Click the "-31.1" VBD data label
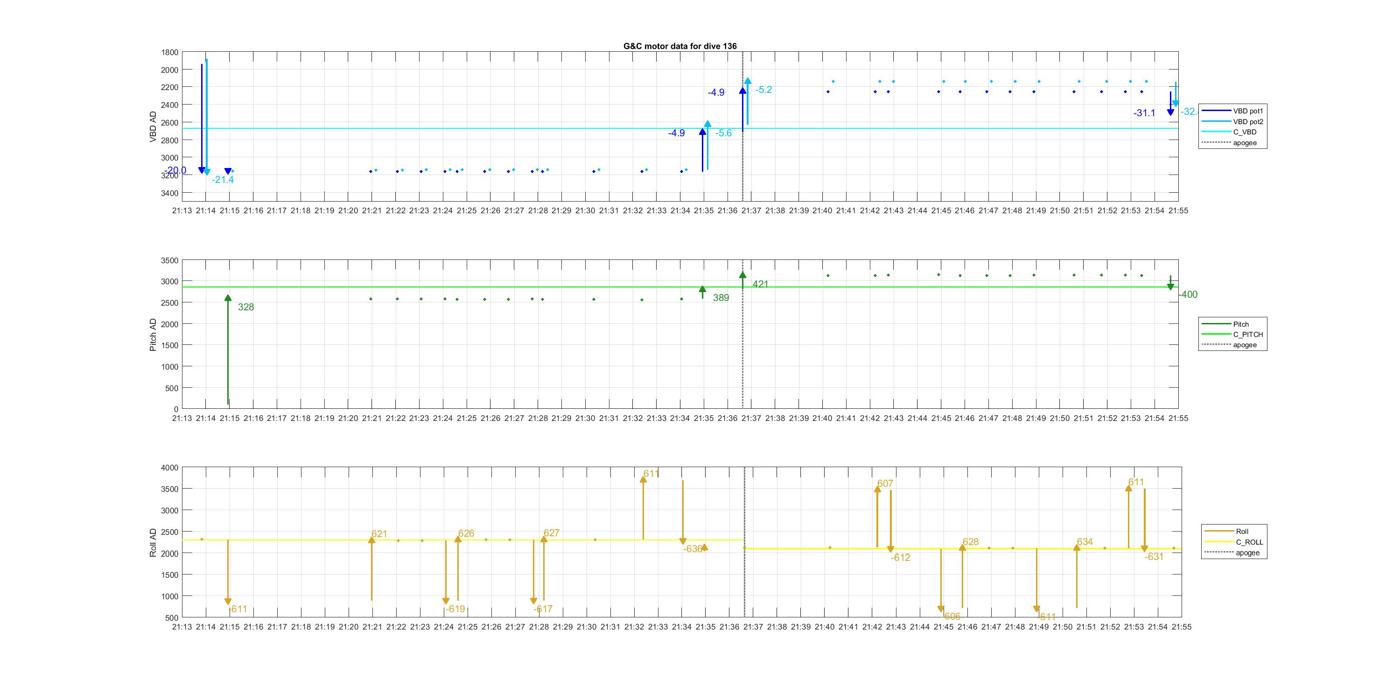Image resolution: width=1400 pixels, height=693 pixels. pos(1144,113)
